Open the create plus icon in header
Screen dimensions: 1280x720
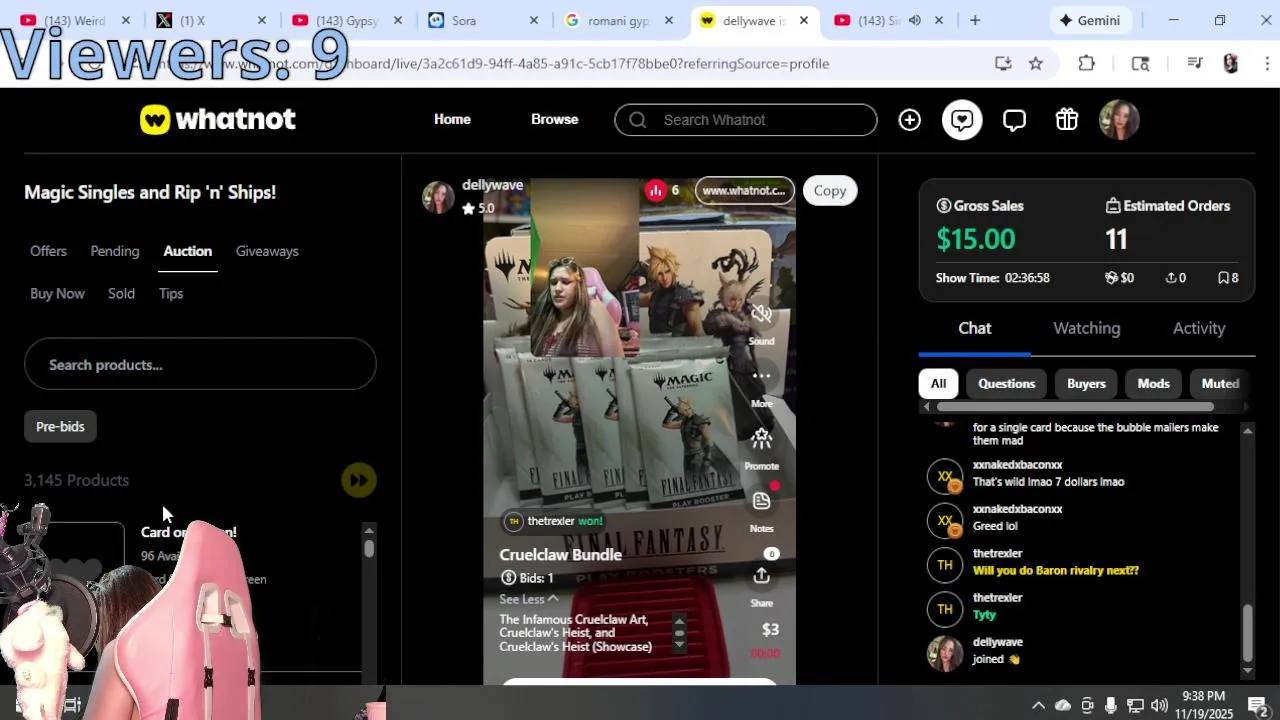point(909,120)
